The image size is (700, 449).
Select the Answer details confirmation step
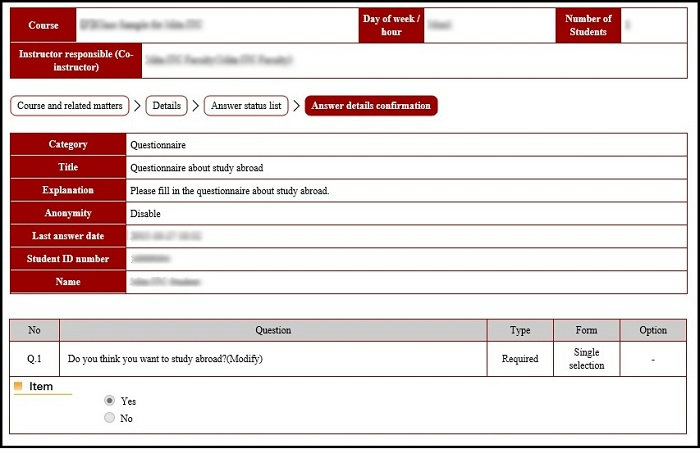coord(371,106)
